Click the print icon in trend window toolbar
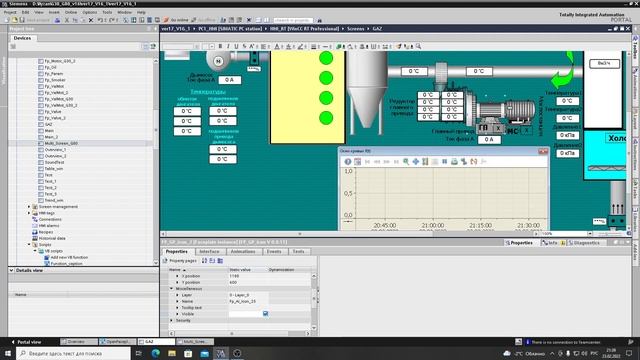The width and height of the screenshot is (640, 360). tap(454, 162)
